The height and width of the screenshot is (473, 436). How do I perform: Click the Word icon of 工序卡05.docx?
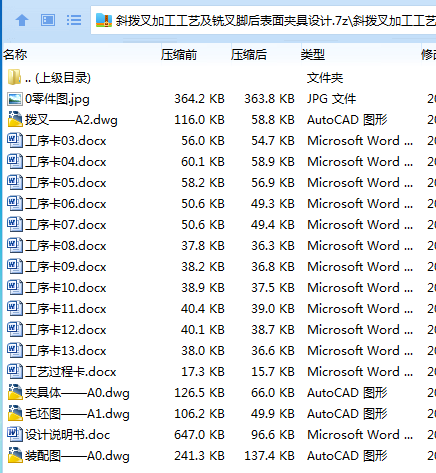pyautogui.click(x=15, y=182)
